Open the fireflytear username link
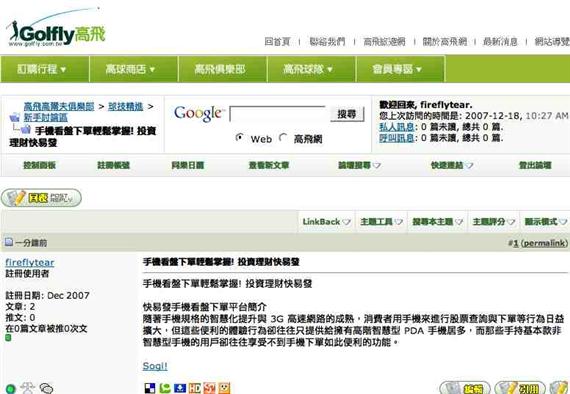 click(x=30, y=262)
